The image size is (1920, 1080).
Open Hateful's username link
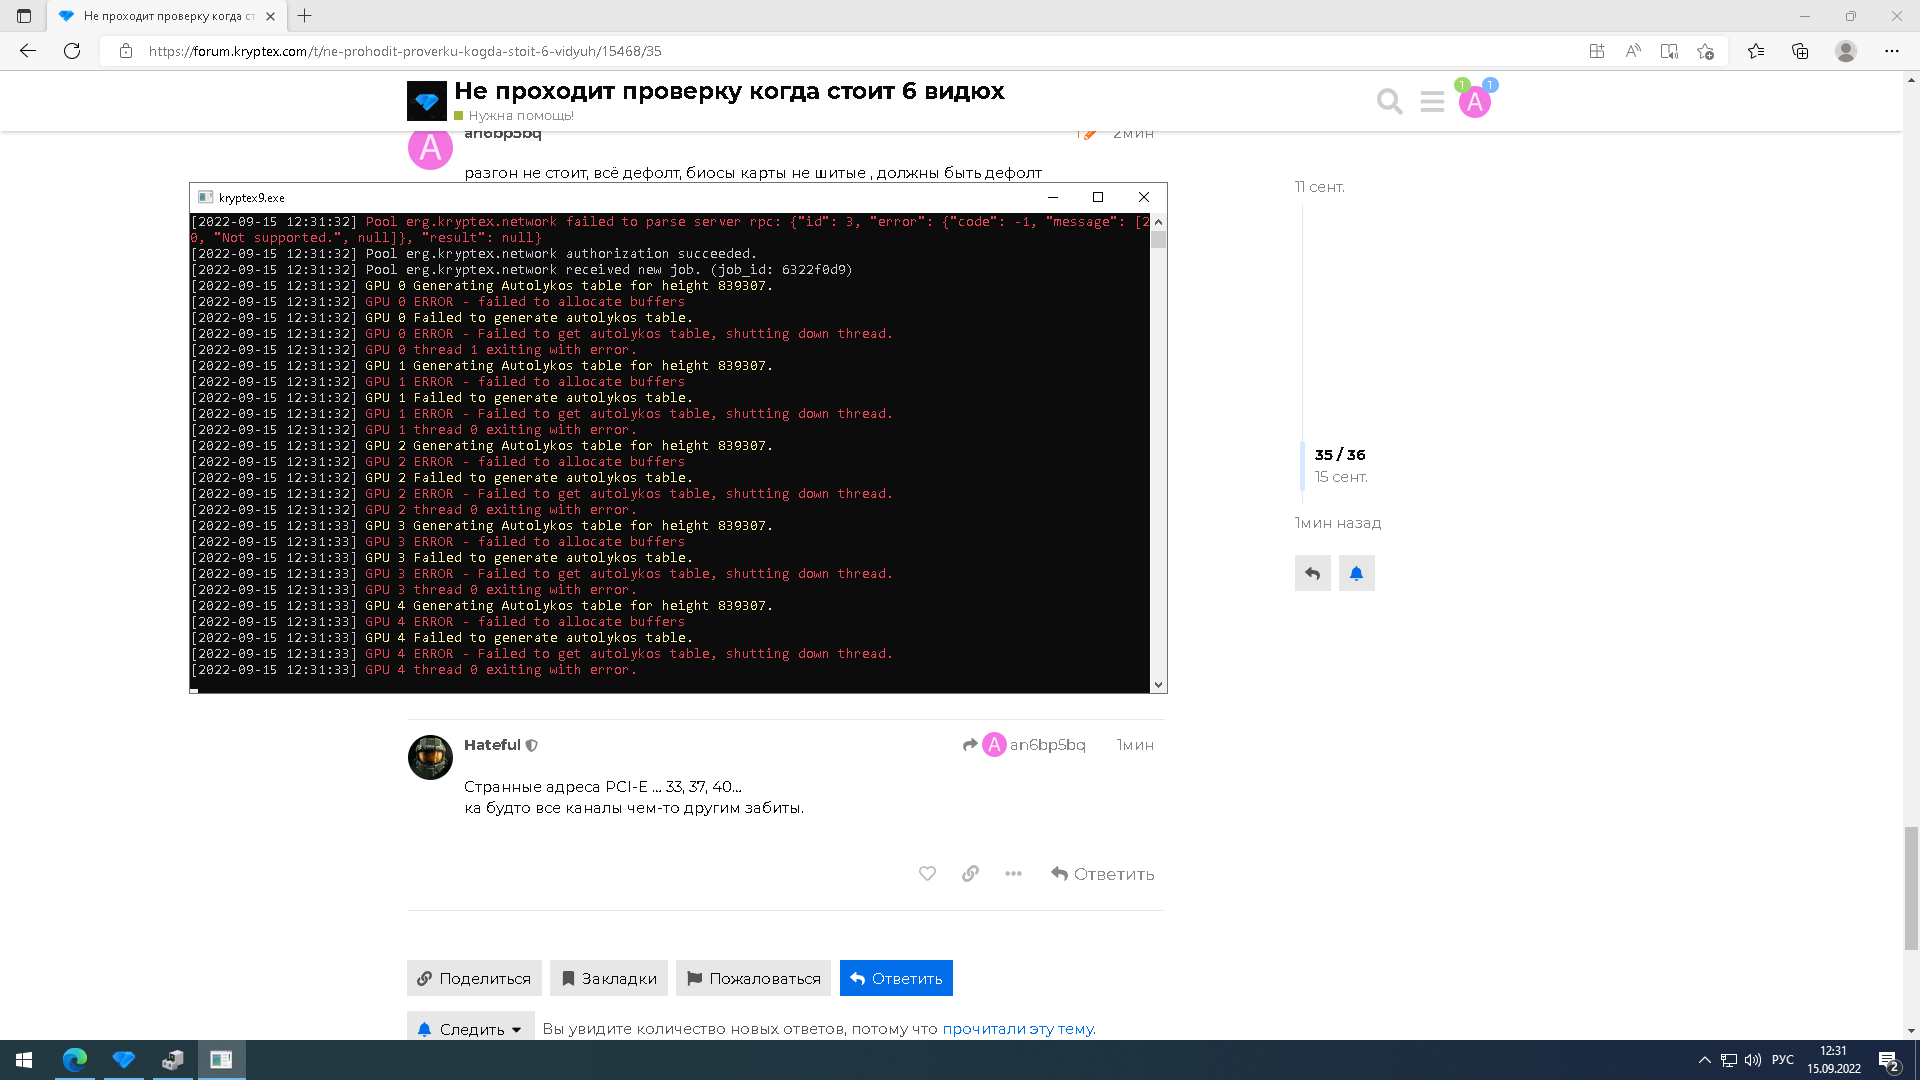pyautogui.click(x=492, y=745)
